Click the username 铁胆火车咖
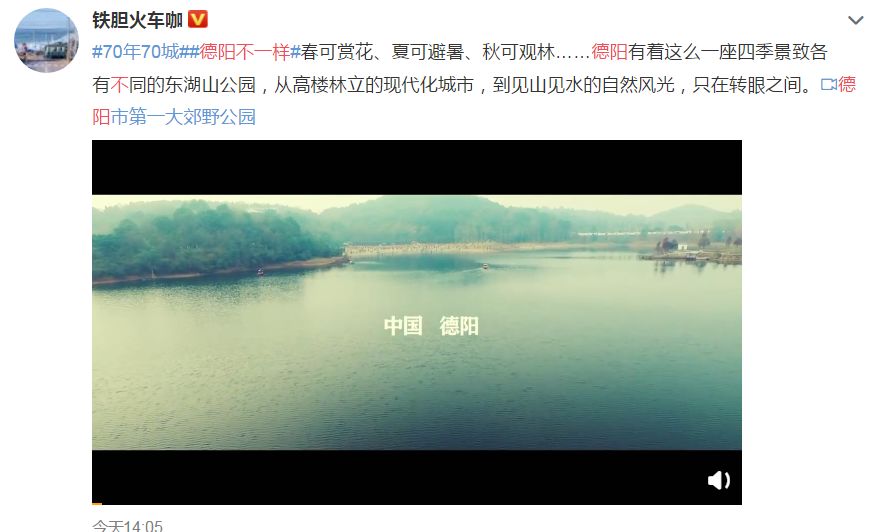 [x=138, y=20]
